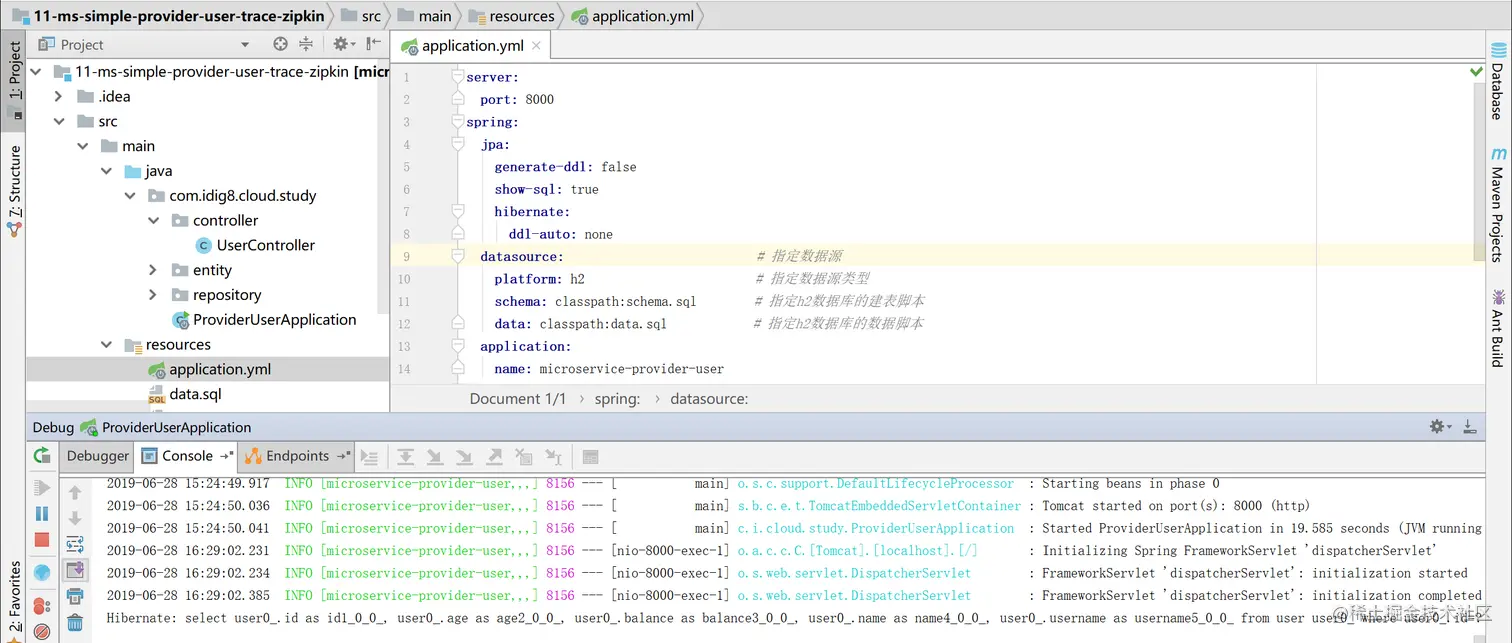This screenshot has height=643, width=1512.
Task: Open Debug panel settings gear
Action: pos(1440,427)
